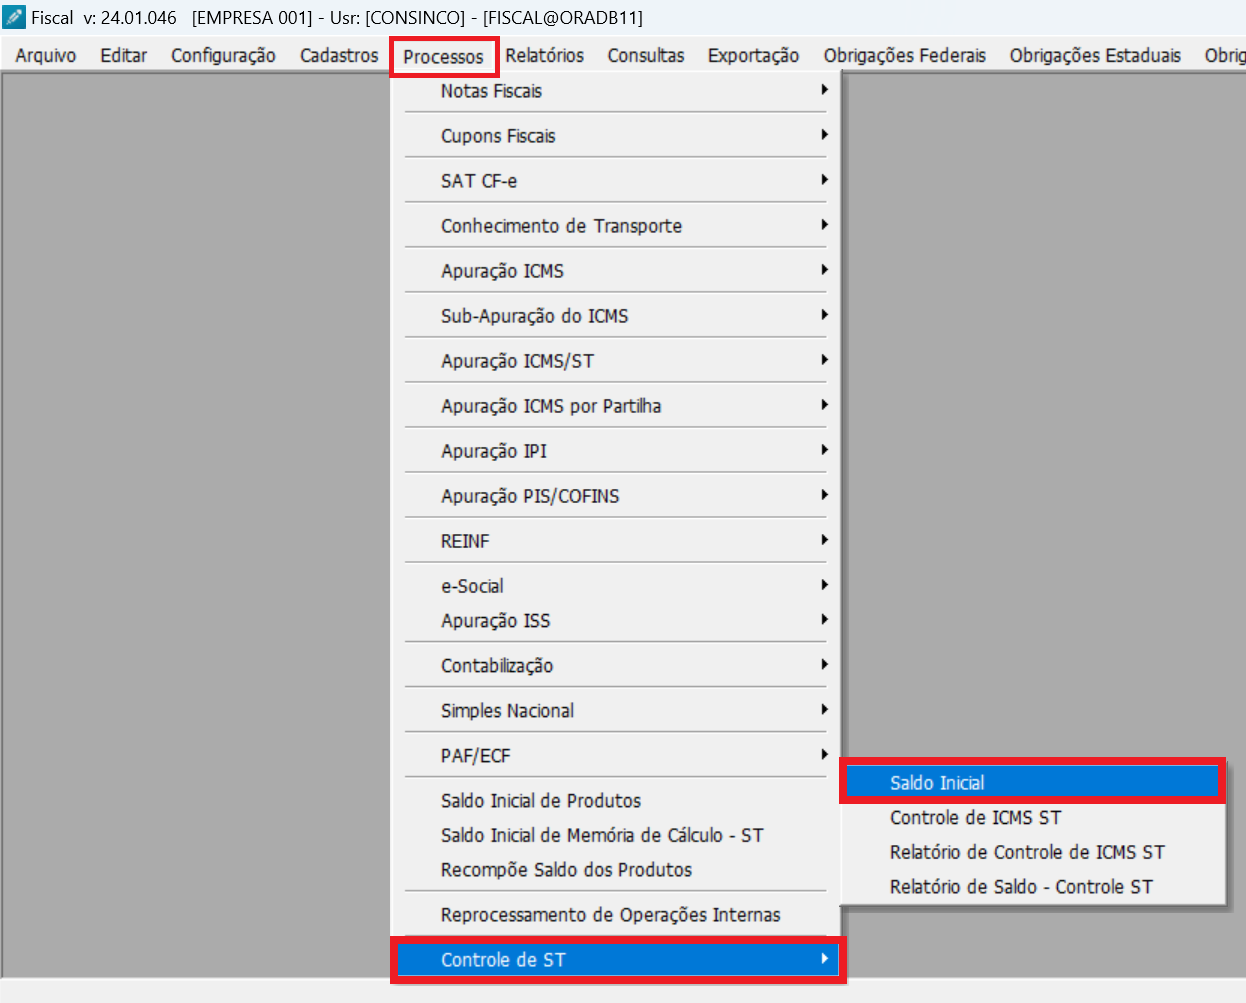Expand Cupons Fiscais submenu arrow
This screenshot has height=1003, width=1246.
coord(824,135)
